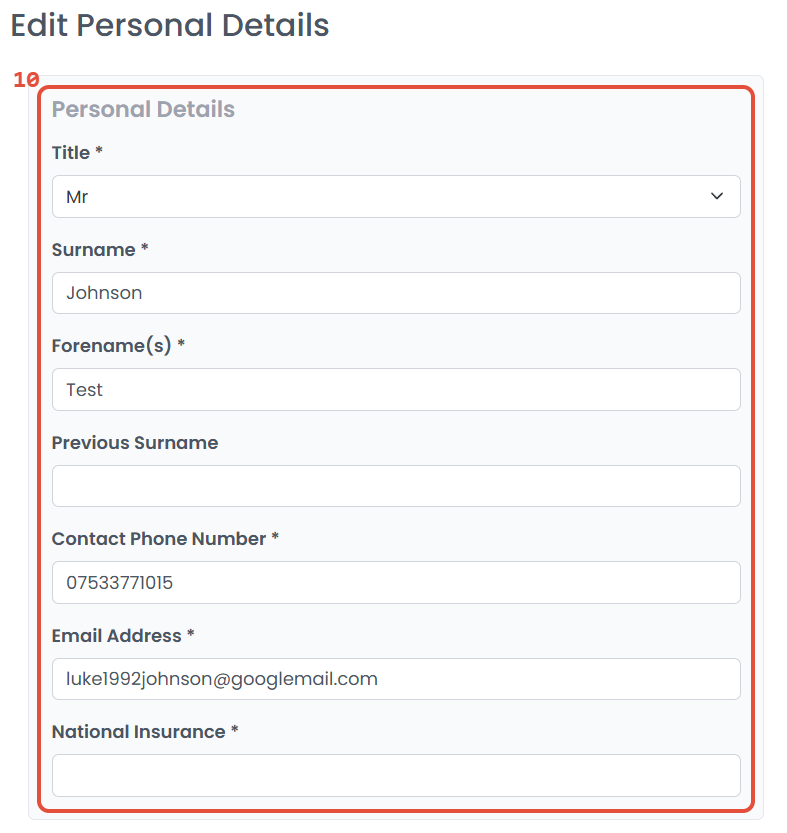This screenshot has height=833, width=787.
Task: Select the Contact Phone Number input
Action: click(395, 582)
